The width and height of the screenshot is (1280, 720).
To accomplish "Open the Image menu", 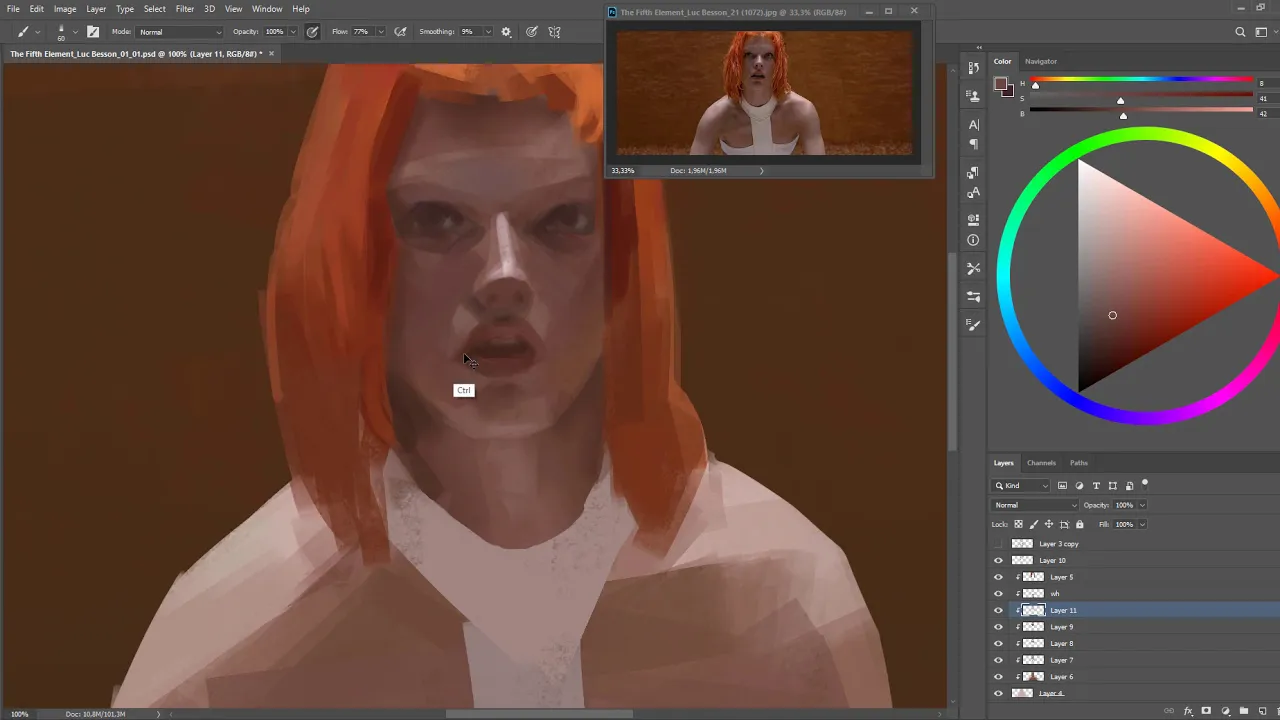I will coord(65,9).
